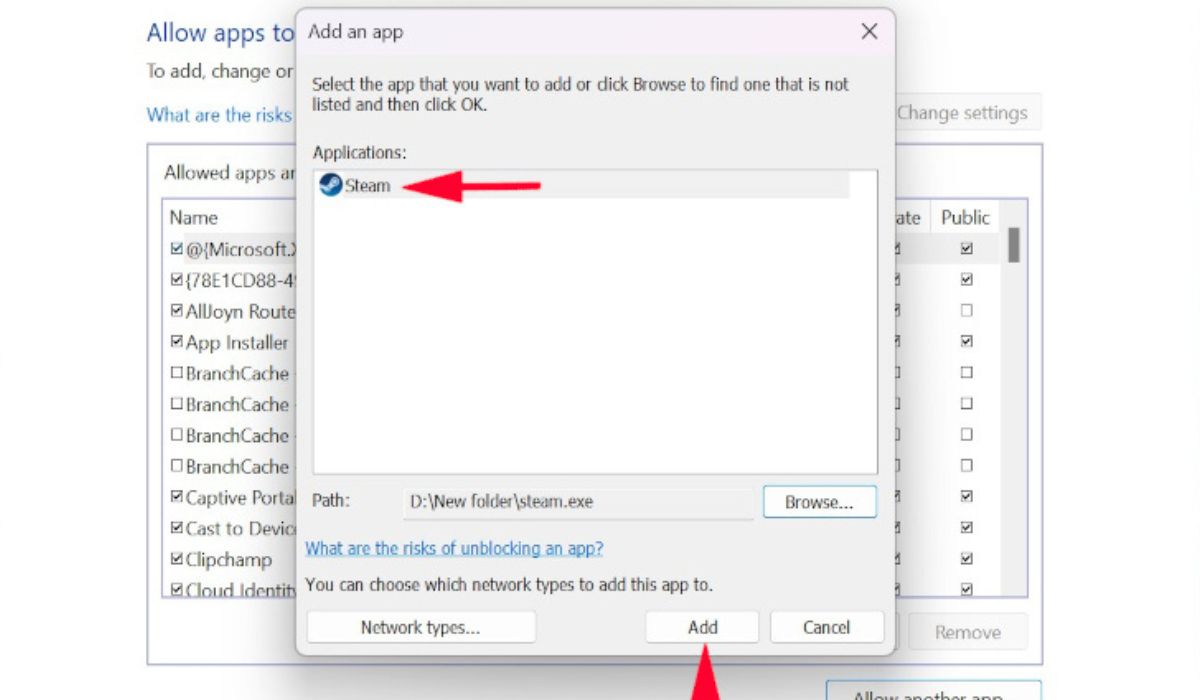Enable Public checkbox for the AllJoyn Router row

coord(966,311)
